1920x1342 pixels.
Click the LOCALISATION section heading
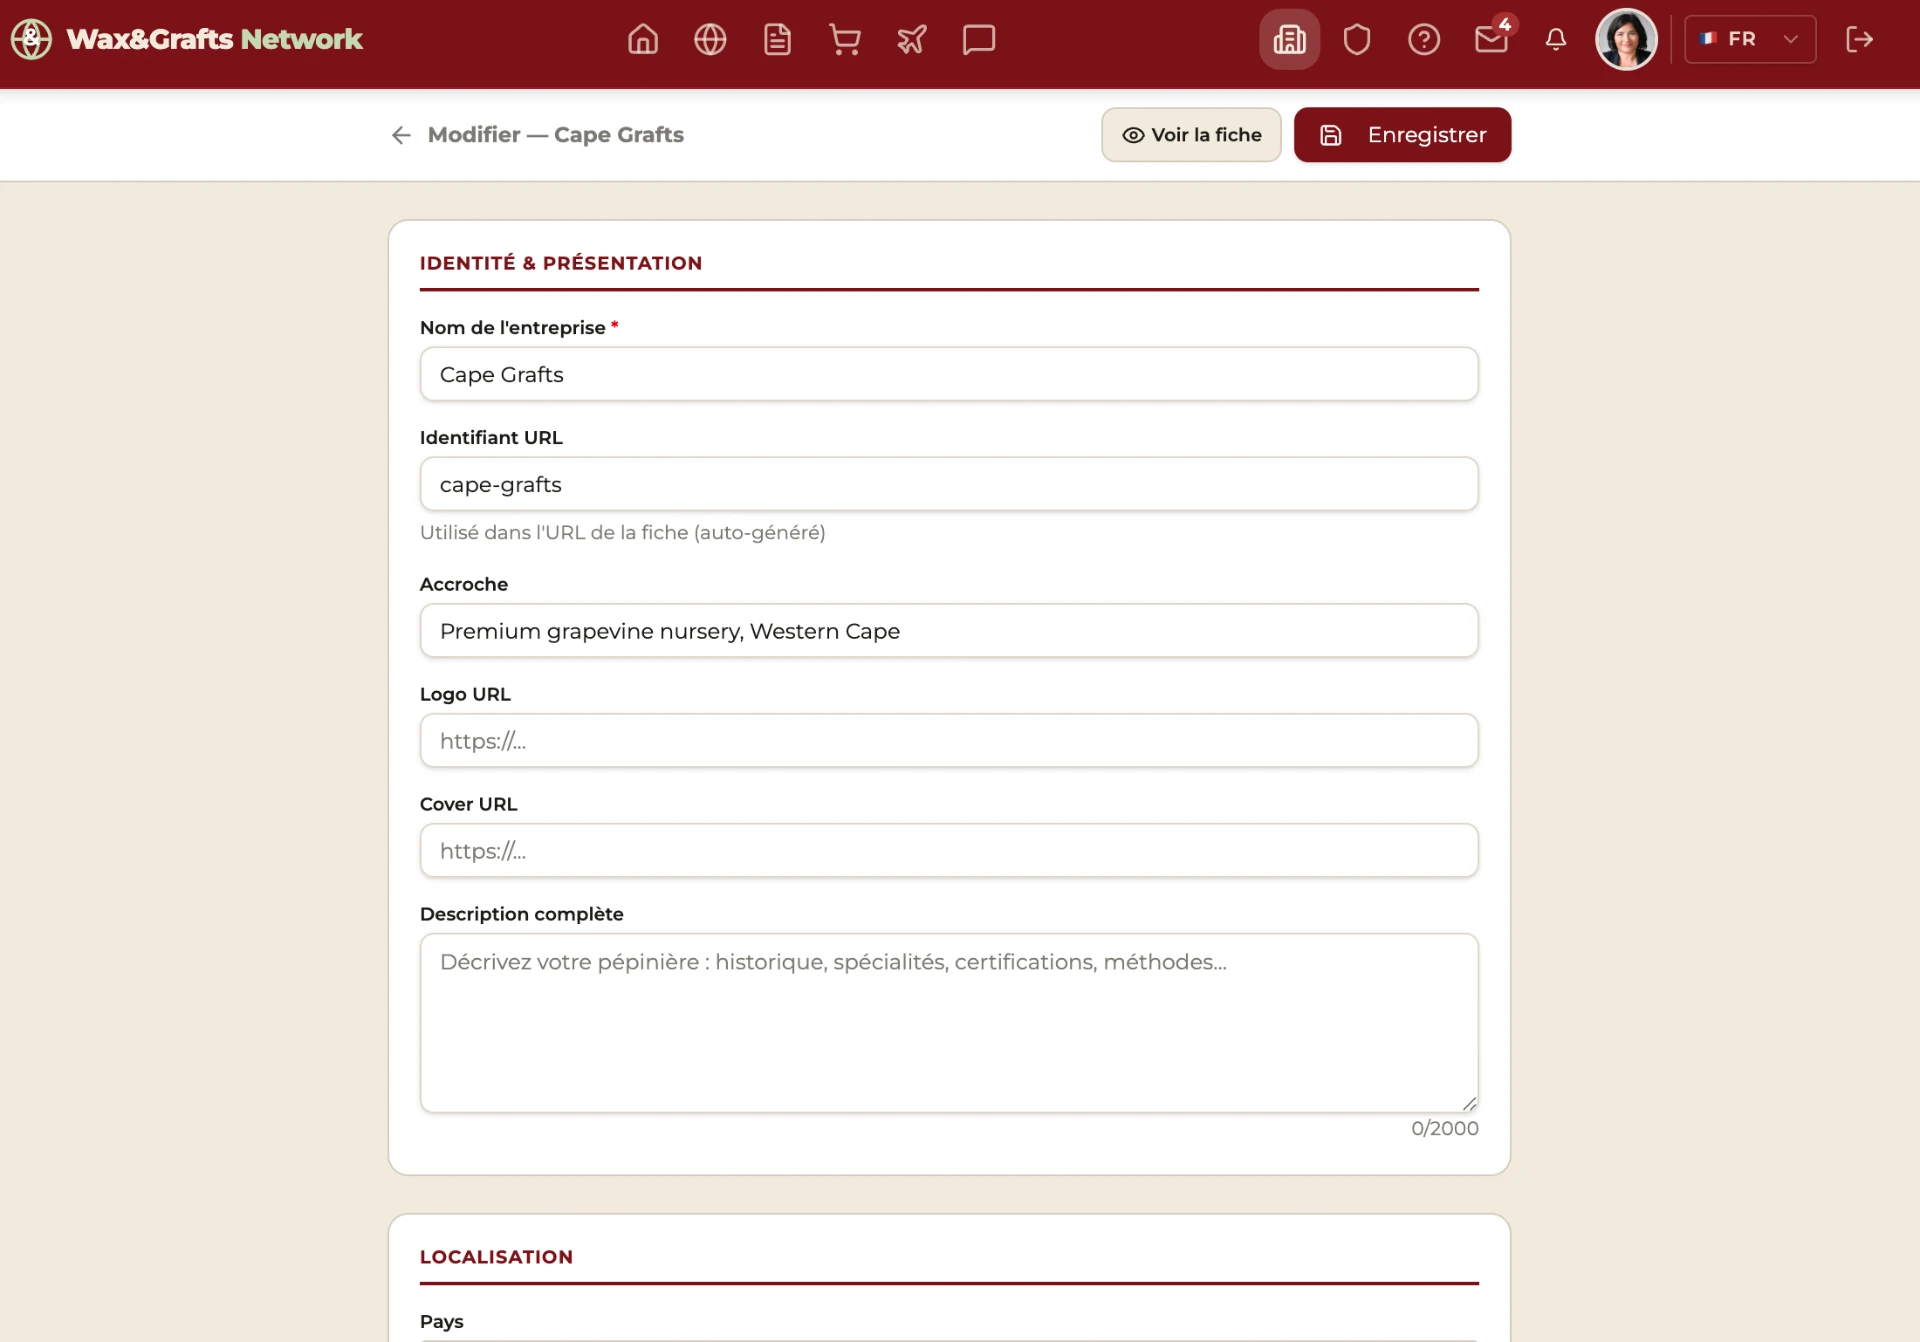point(496,1257)
